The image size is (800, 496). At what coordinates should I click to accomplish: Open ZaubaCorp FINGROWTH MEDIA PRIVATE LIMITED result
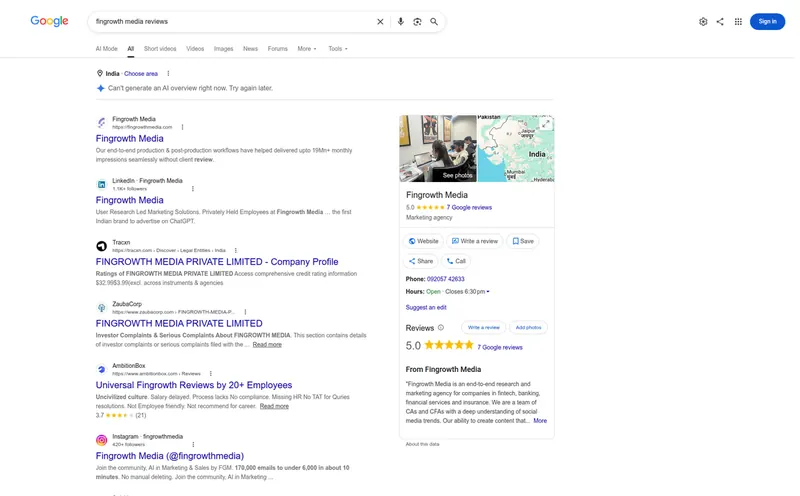coord(179,324)
